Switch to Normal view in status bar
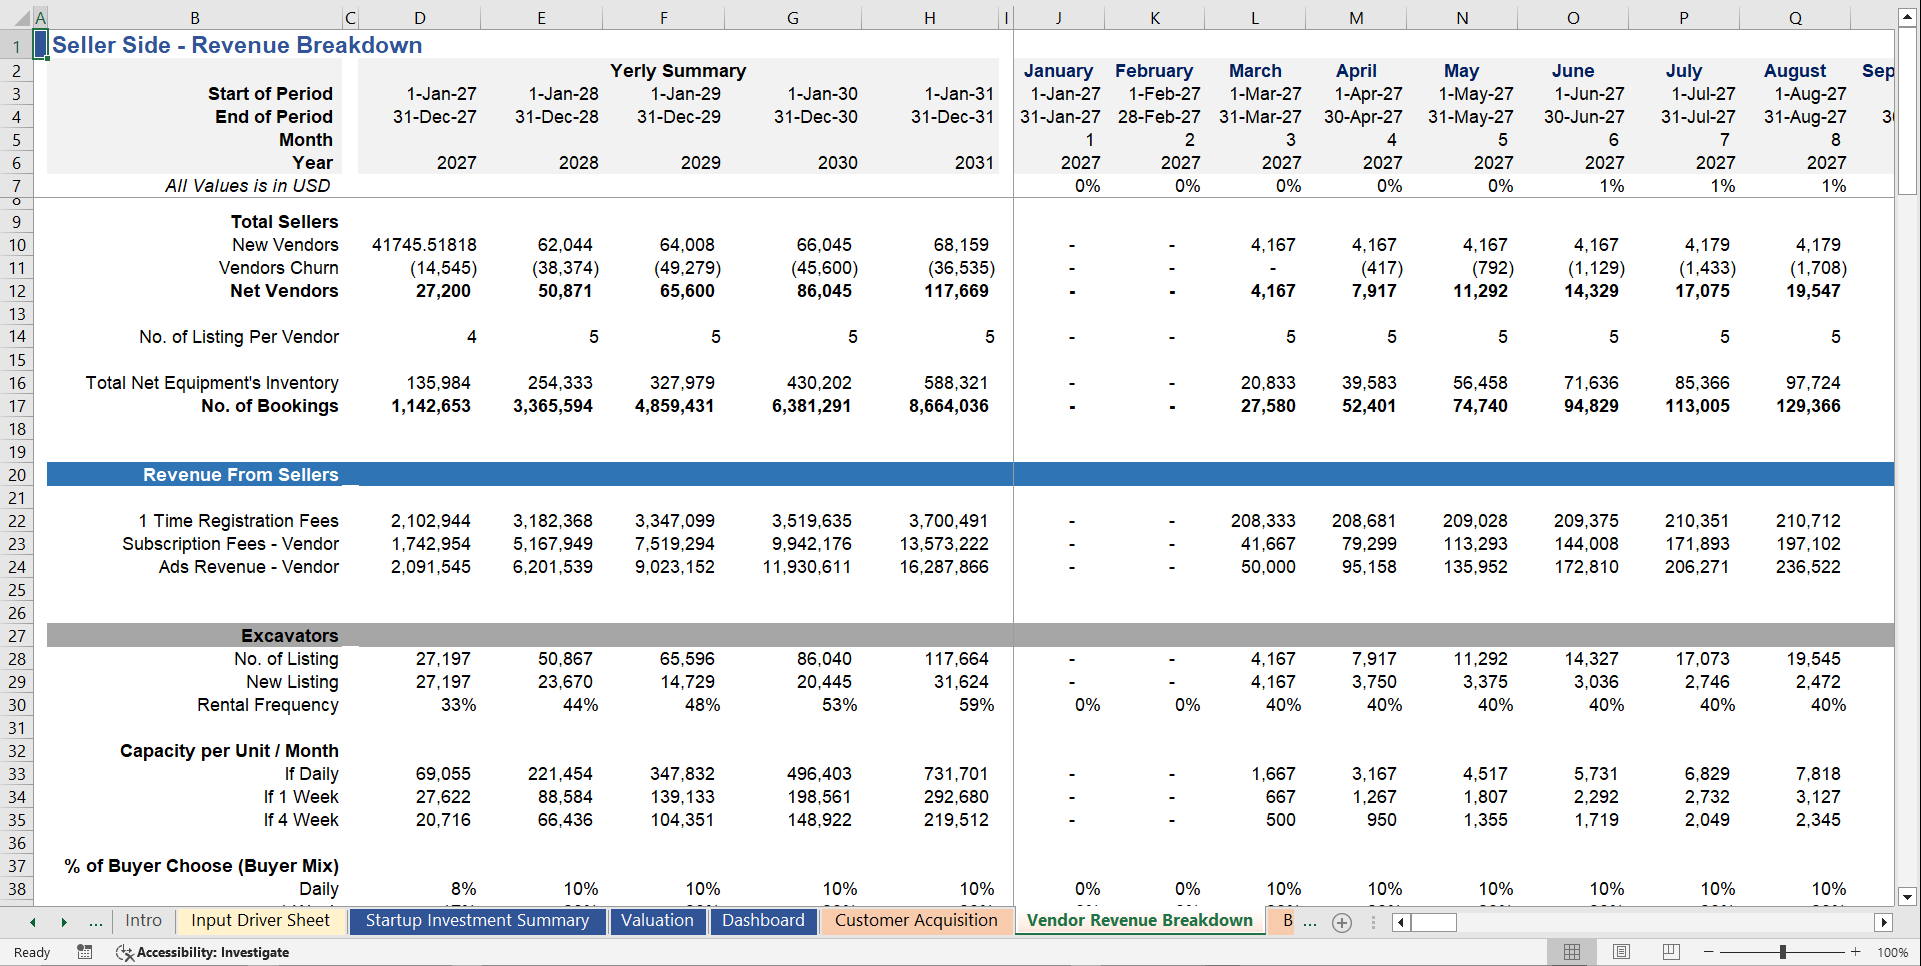The height and width of the screenshot is (966, 1921). point(1572,952)
